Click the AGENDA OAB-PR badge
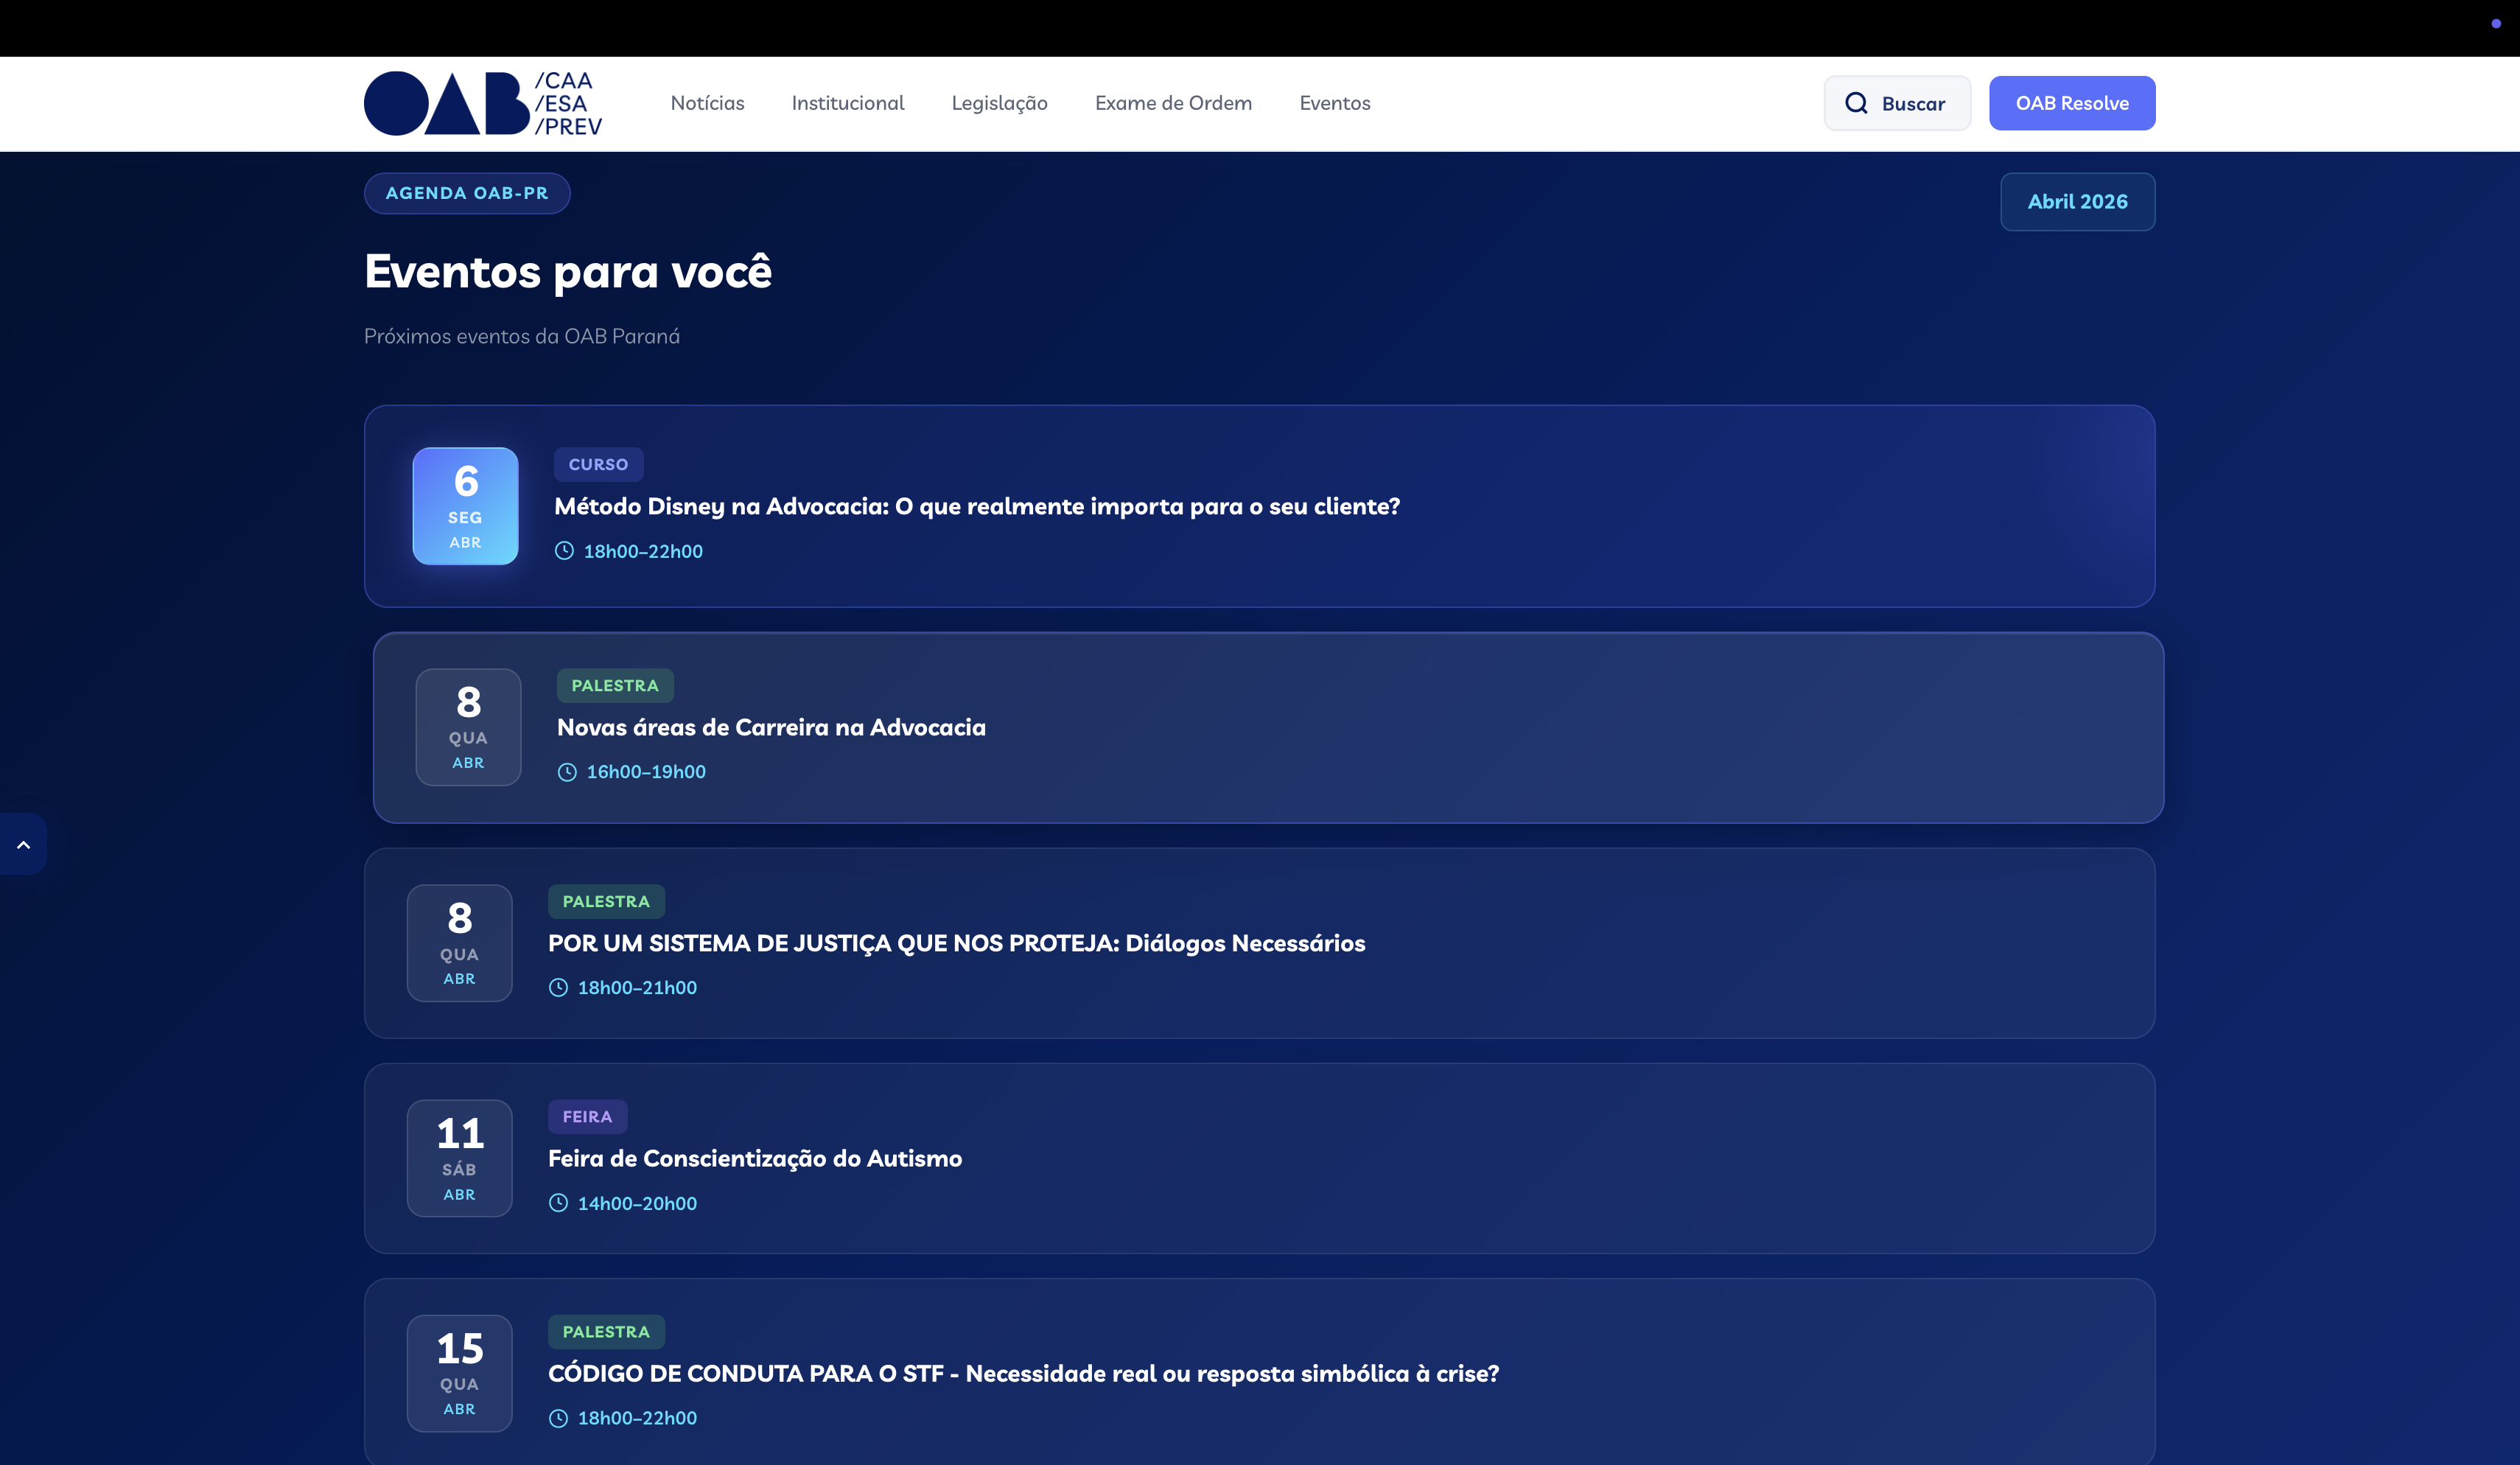This screenshot has width=2520, height=1465. (x=467, y=192)
